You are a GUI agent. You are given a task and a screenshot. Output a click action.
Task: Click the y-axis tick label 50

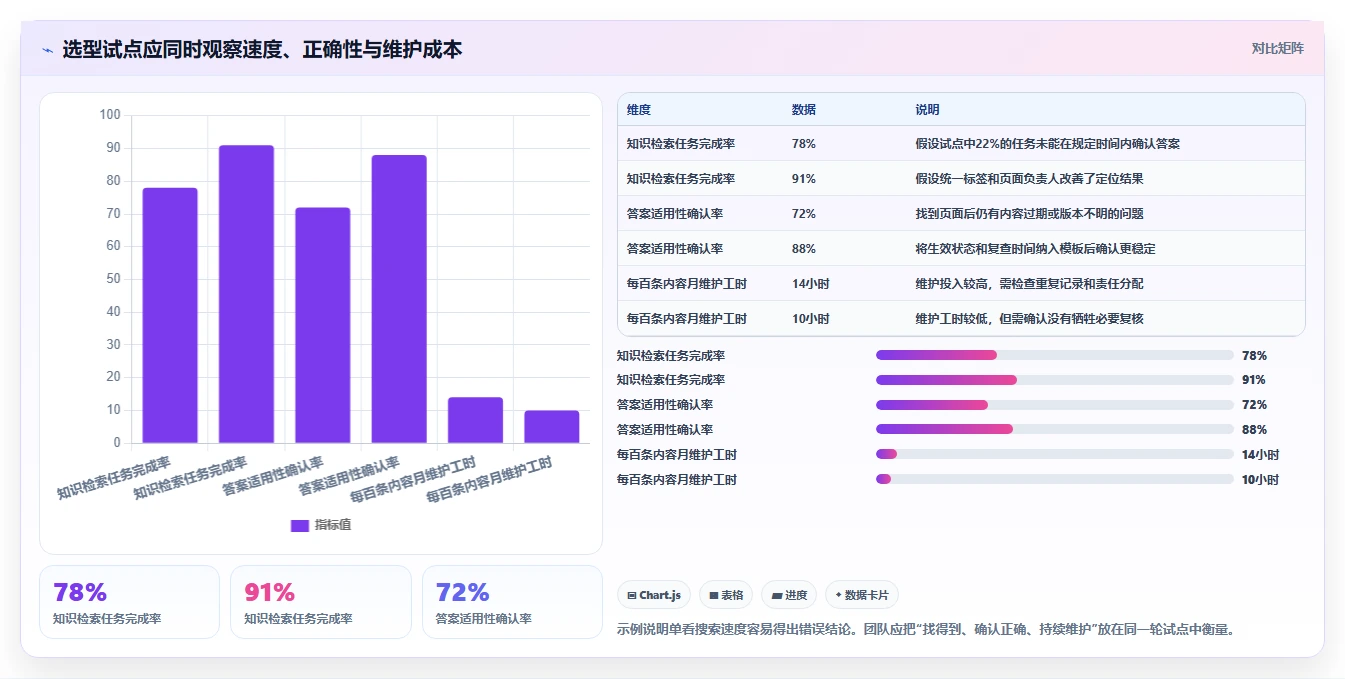pos(113,279)
